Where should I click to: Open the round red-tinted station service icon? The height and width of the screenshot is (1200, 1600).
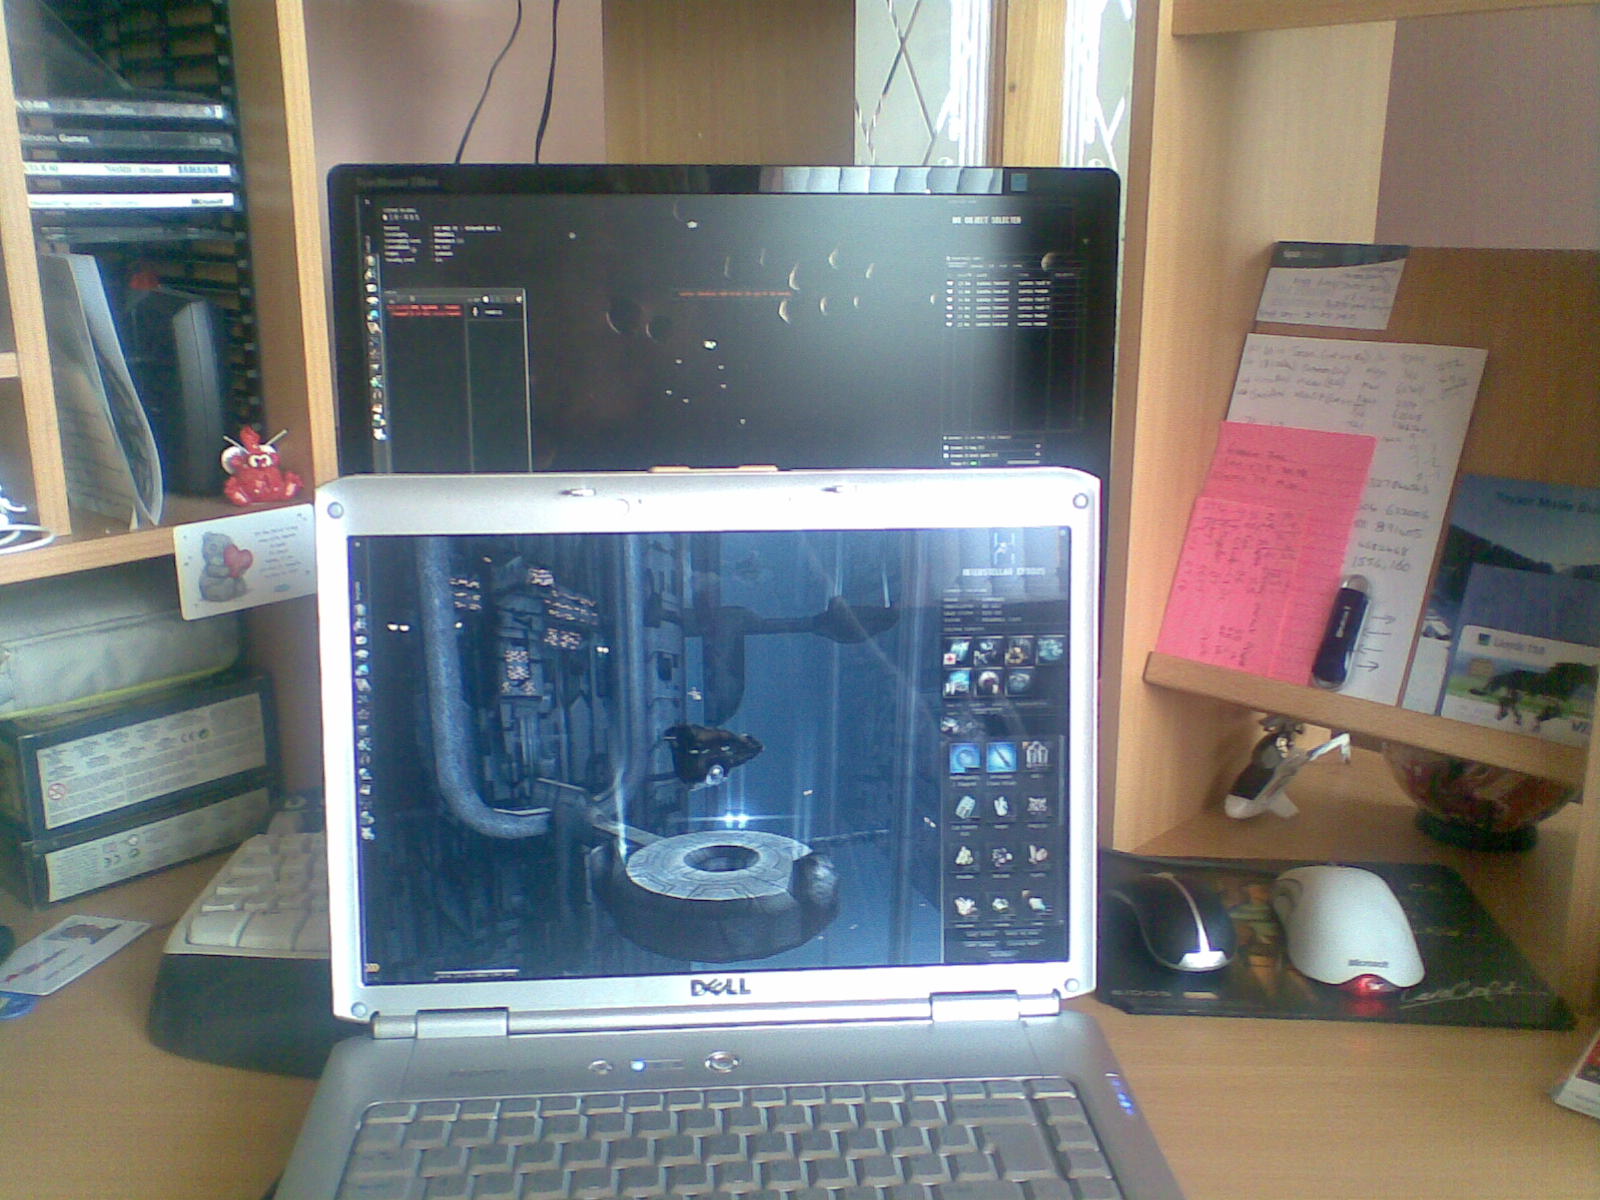pos(988,682)
